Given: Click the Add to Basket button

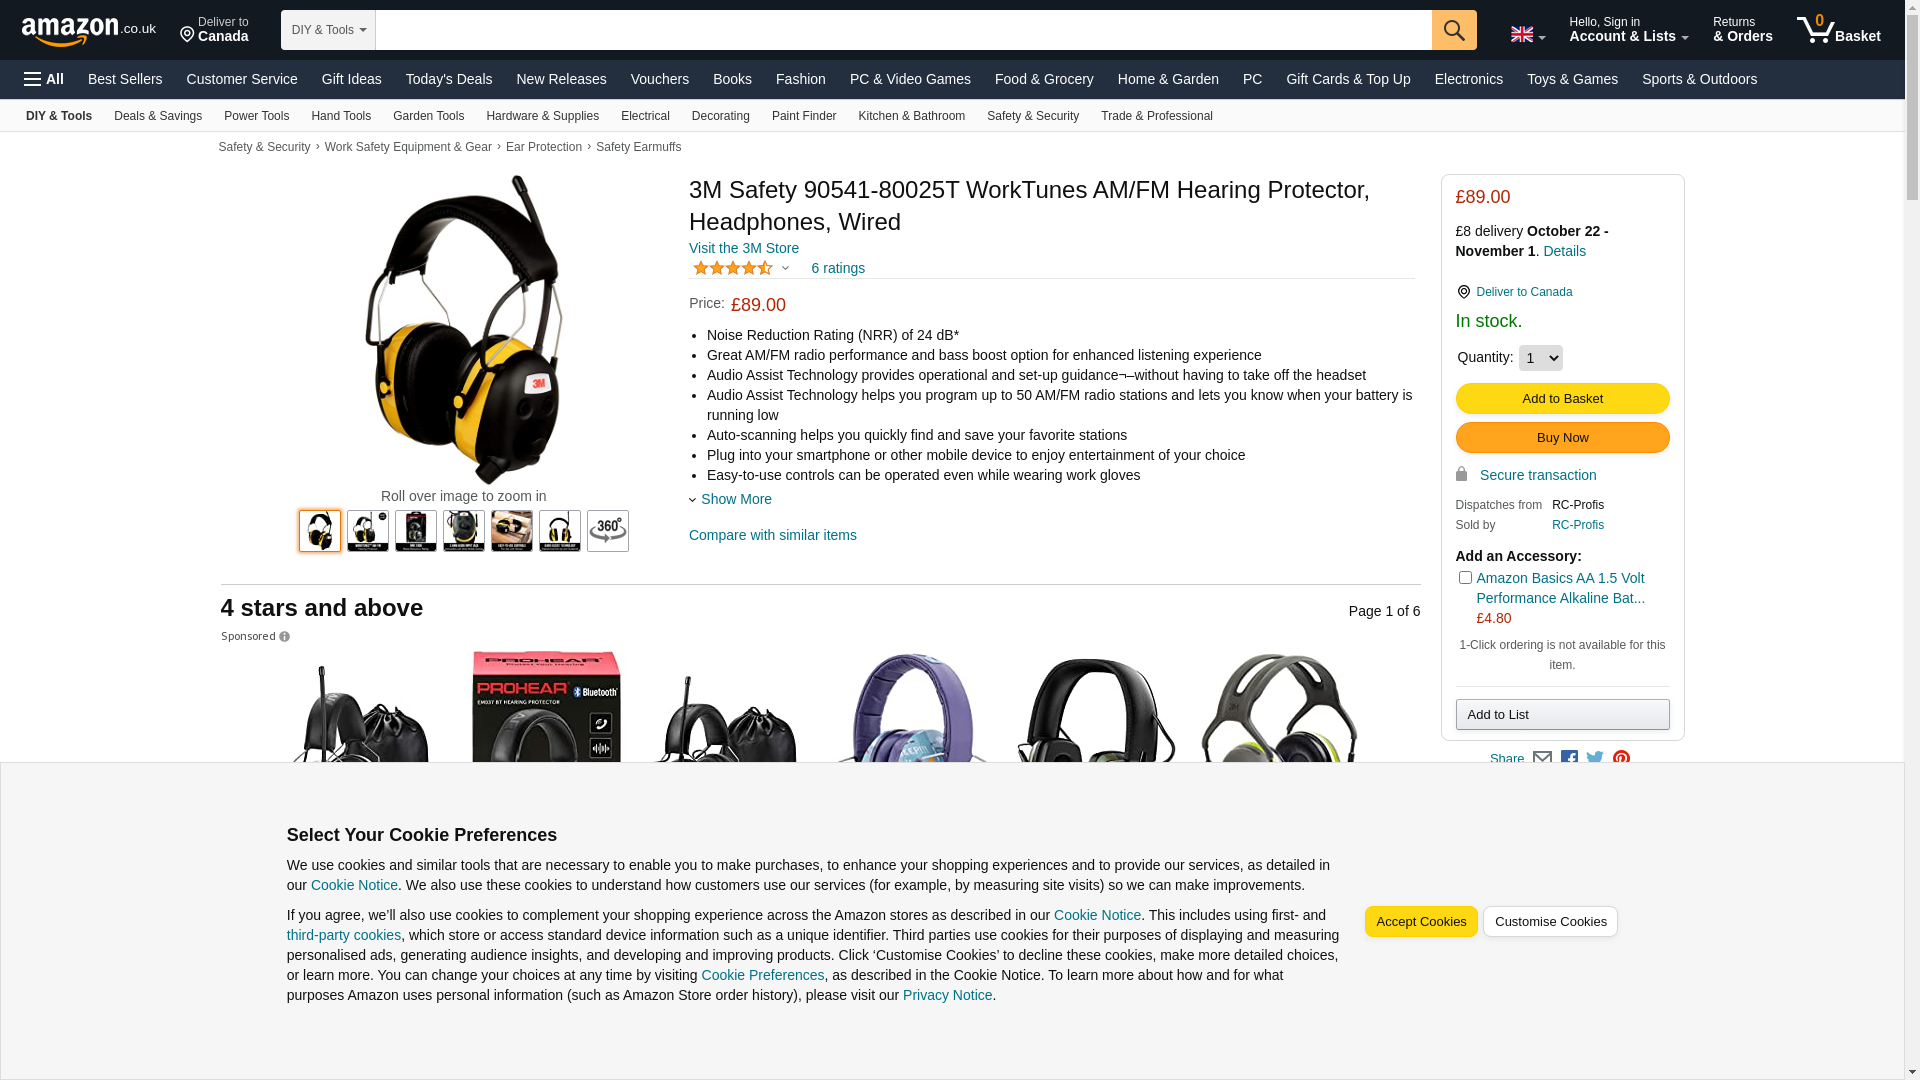Looking at the screenshot, I should coord(1562,399).
